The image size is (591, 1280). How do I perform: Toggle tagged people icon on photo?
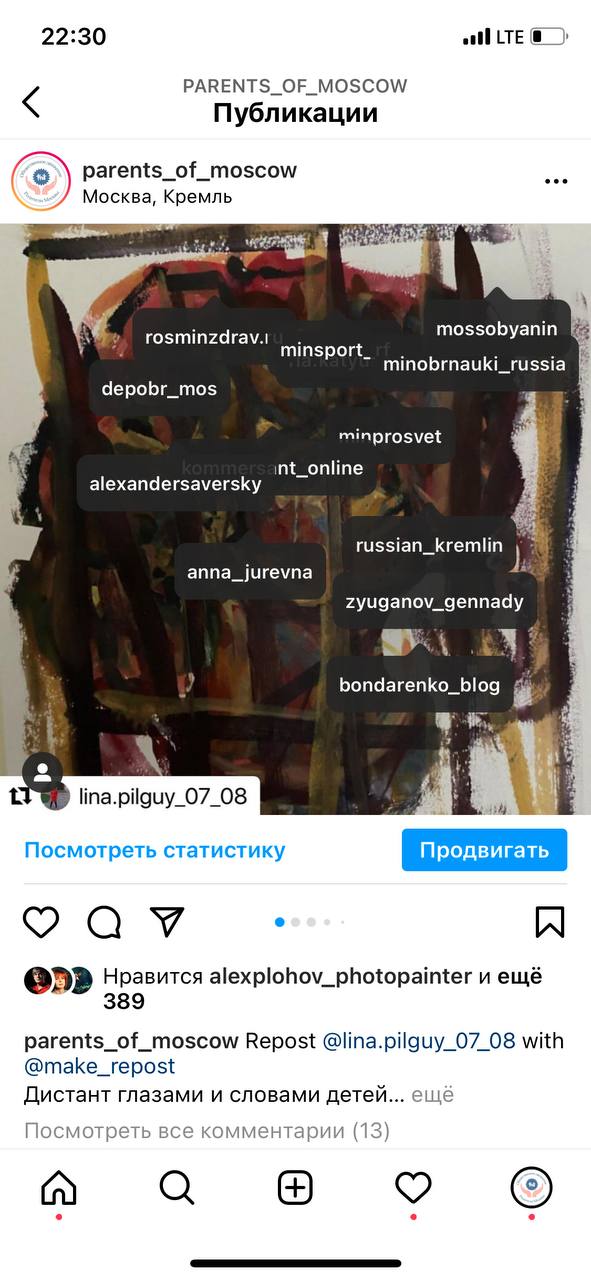coord(43,773)
